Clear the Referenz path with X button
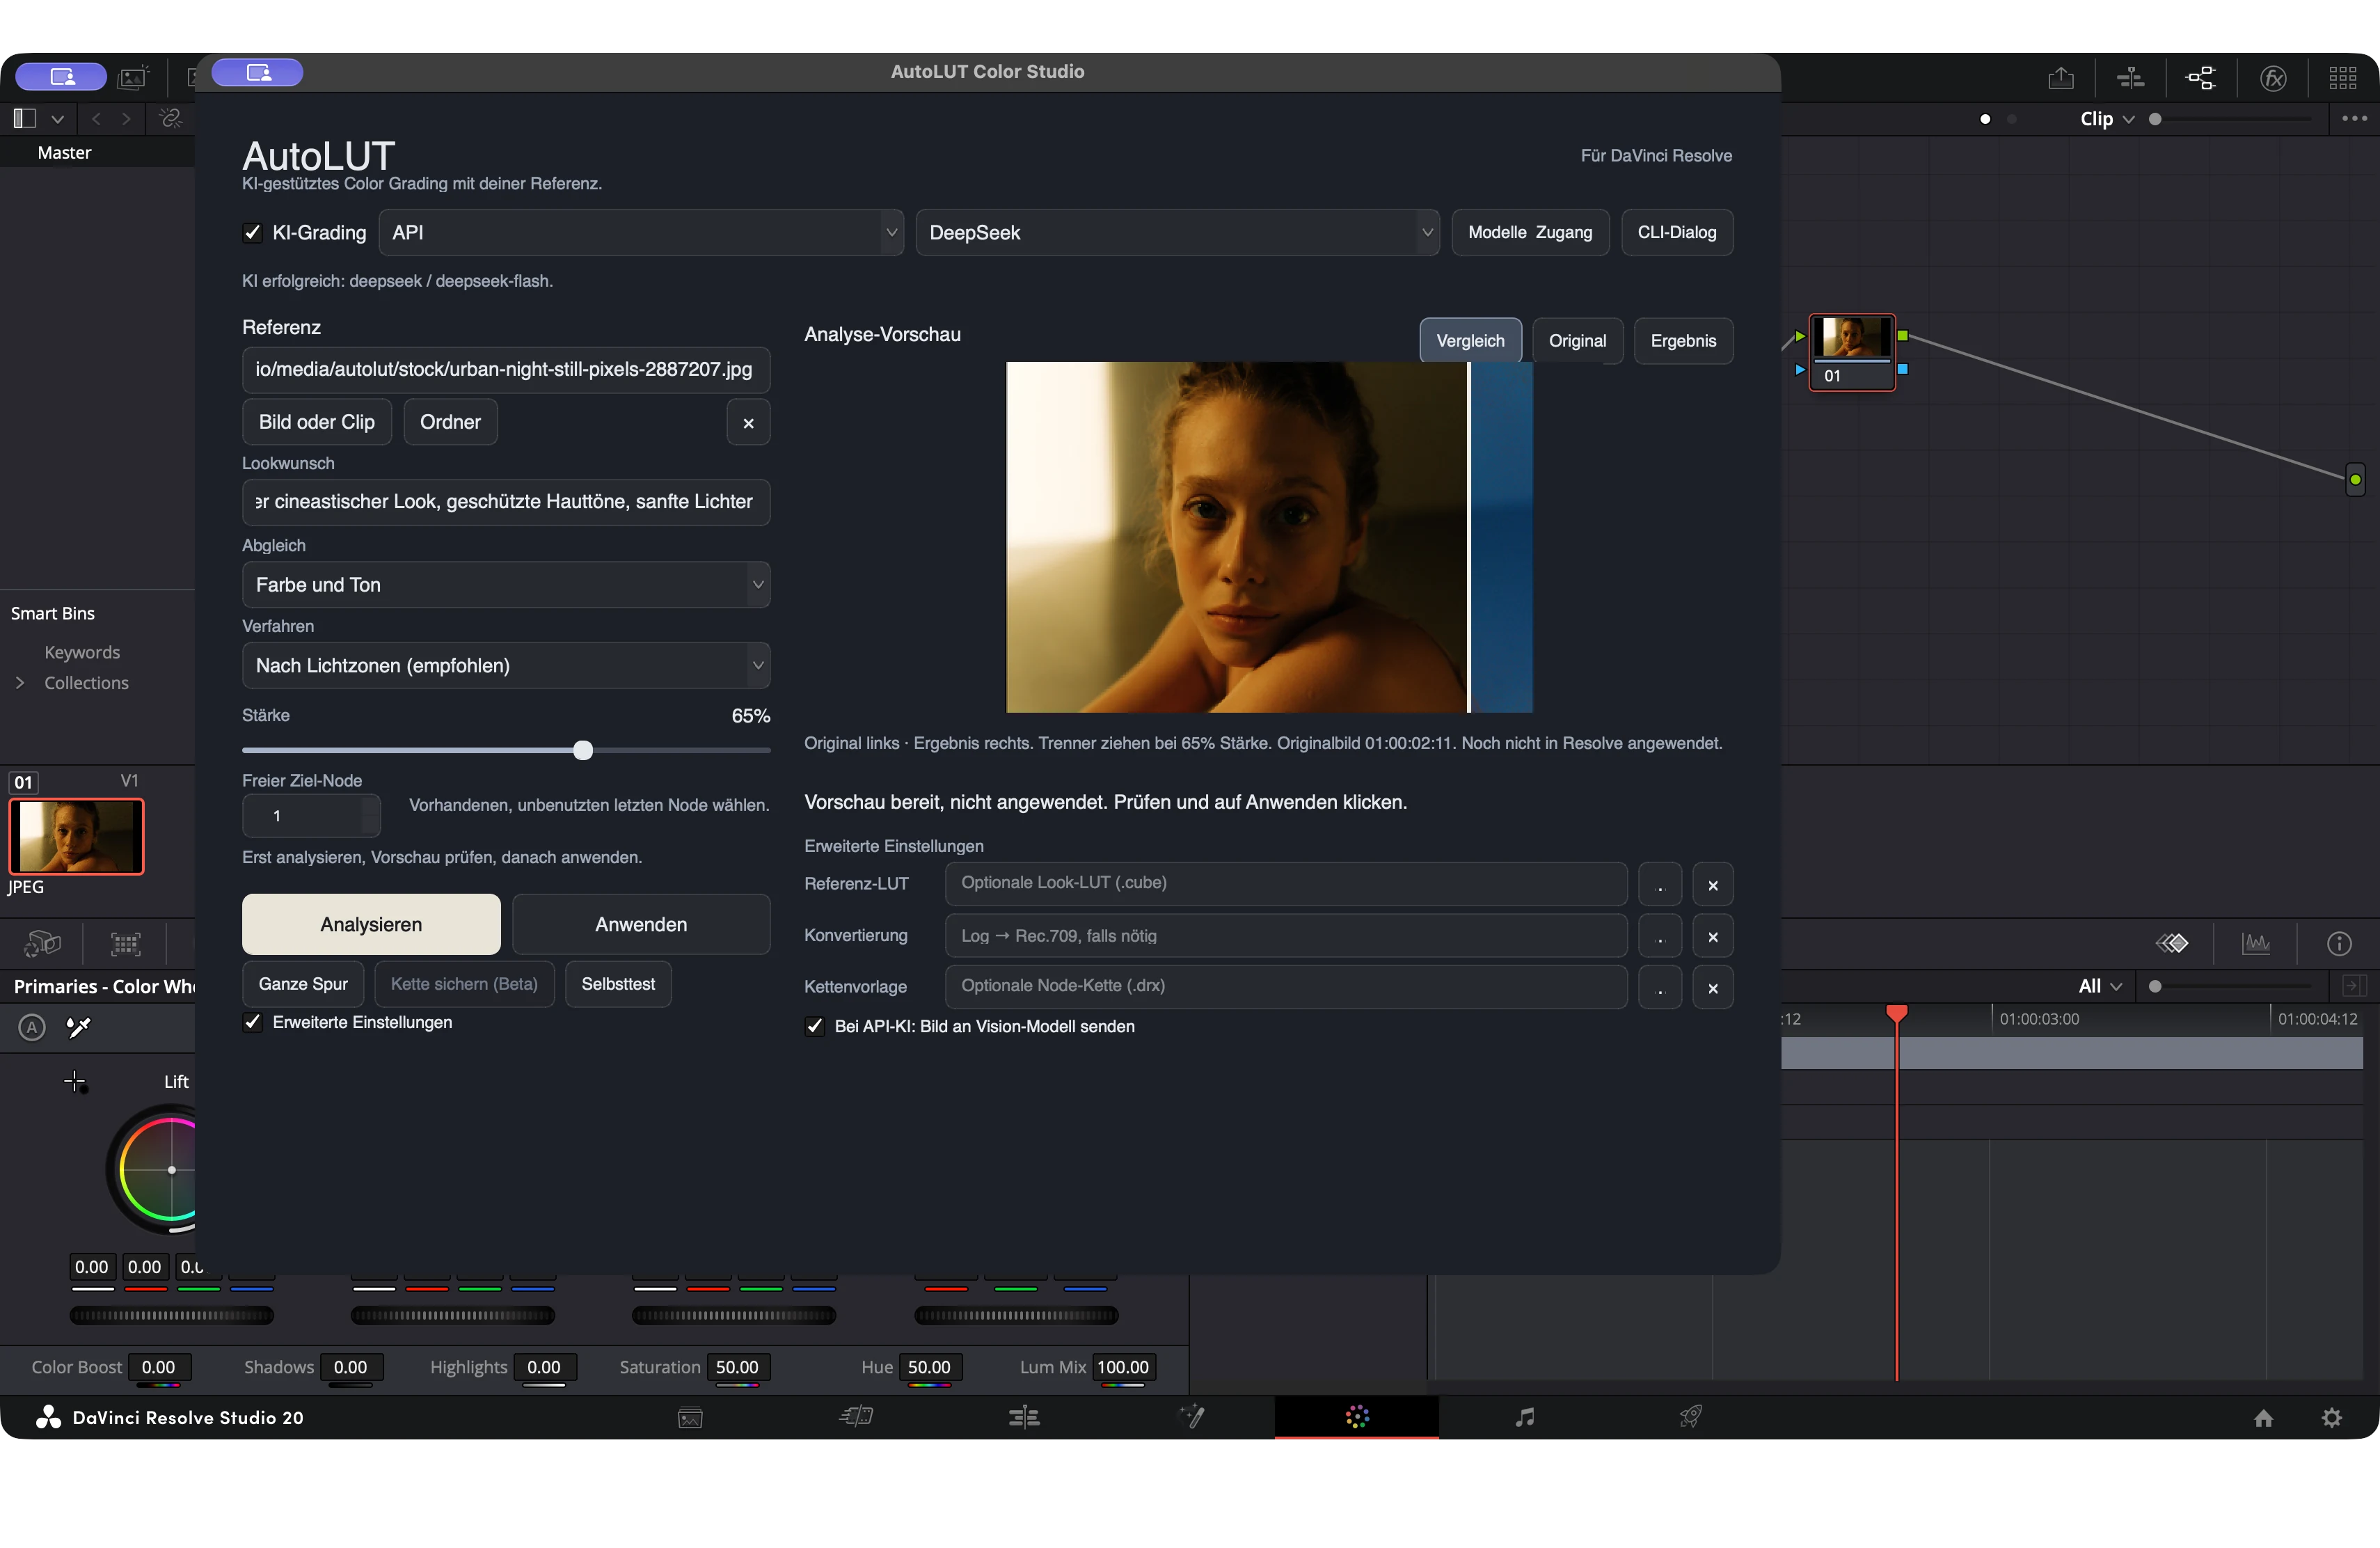This screenshot has height=1548, width=2380. coord(748,423)
